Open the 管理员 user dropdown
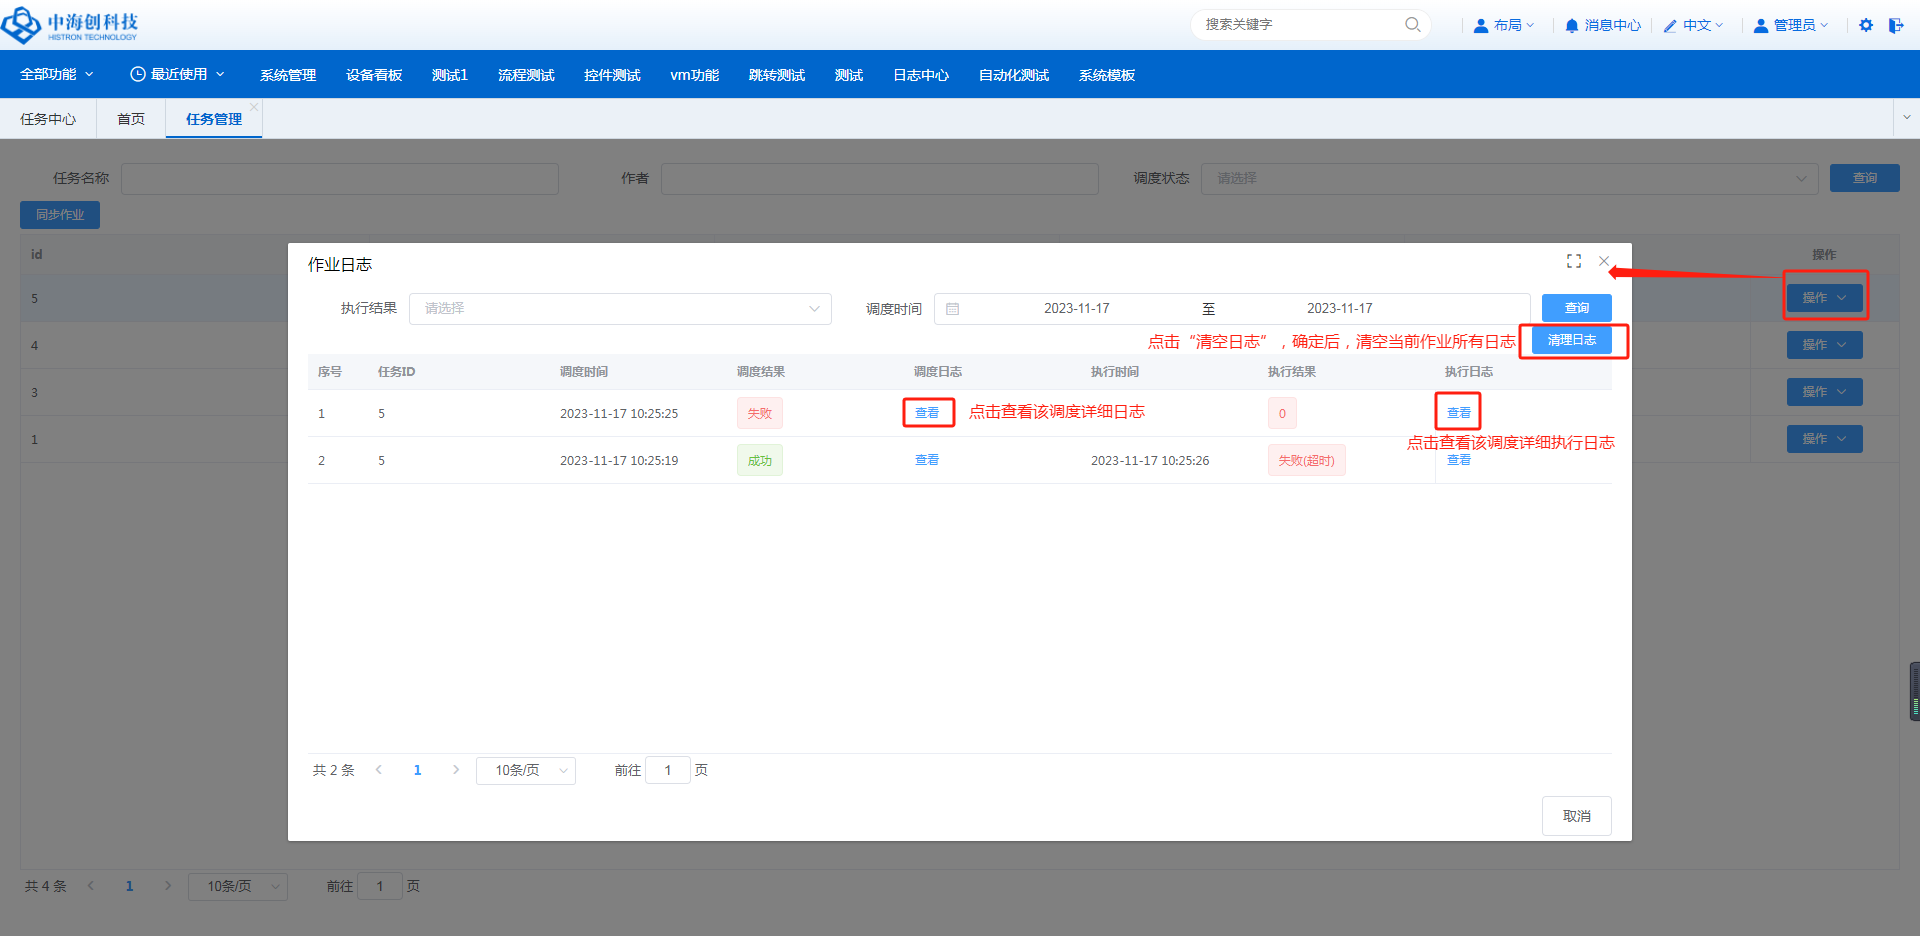 pyautogui.click(x=1793, y=25)
